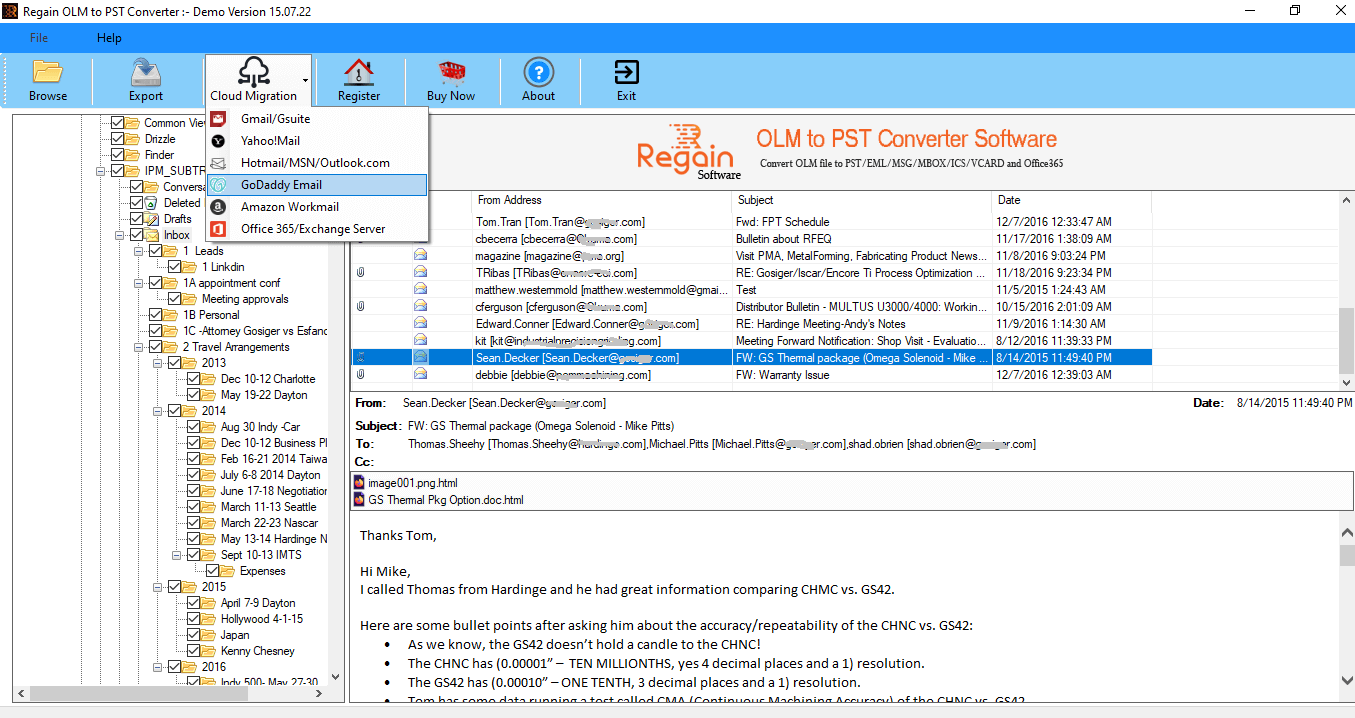Collapse the 2014 folder tree node
The image size is (1355, 718).
157,411
